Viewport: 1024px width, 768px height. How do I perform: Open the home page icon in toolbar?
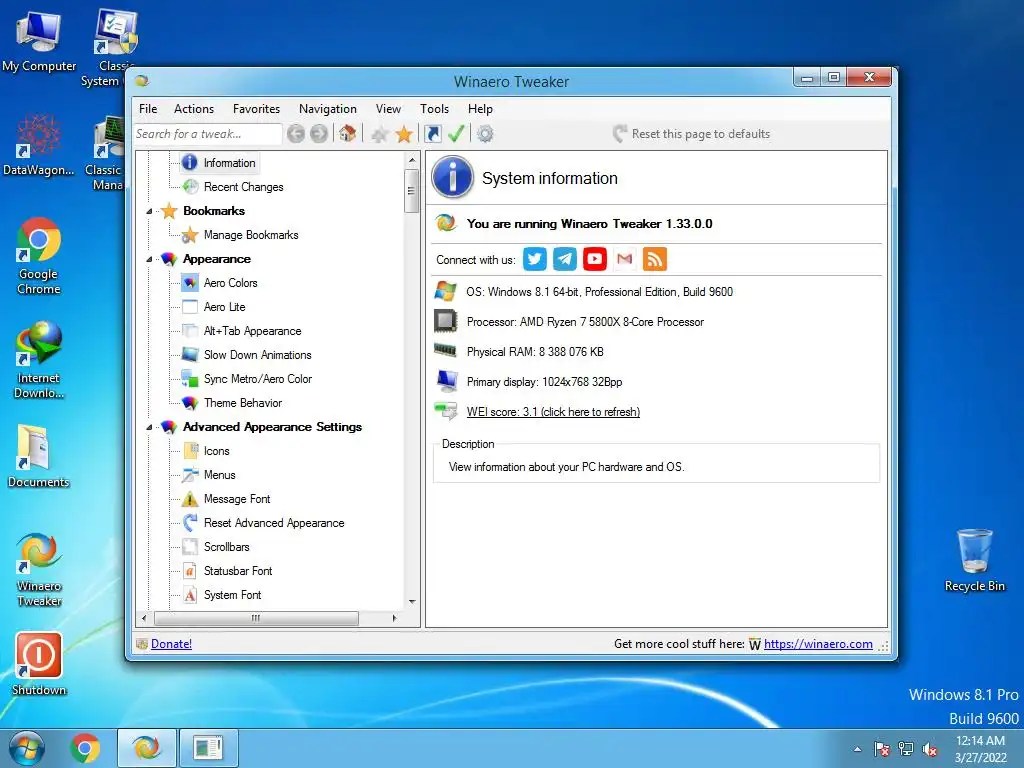pyautogui.click(x=347, y=134)
